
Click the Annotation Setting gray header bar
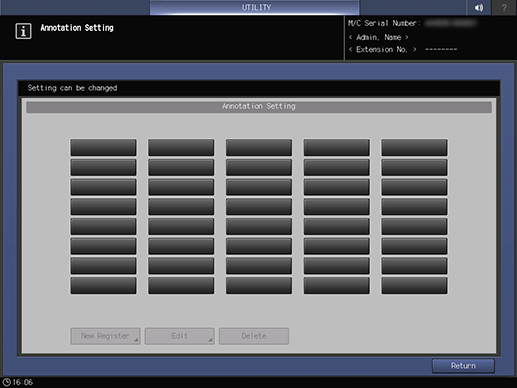tap(259, 107)
